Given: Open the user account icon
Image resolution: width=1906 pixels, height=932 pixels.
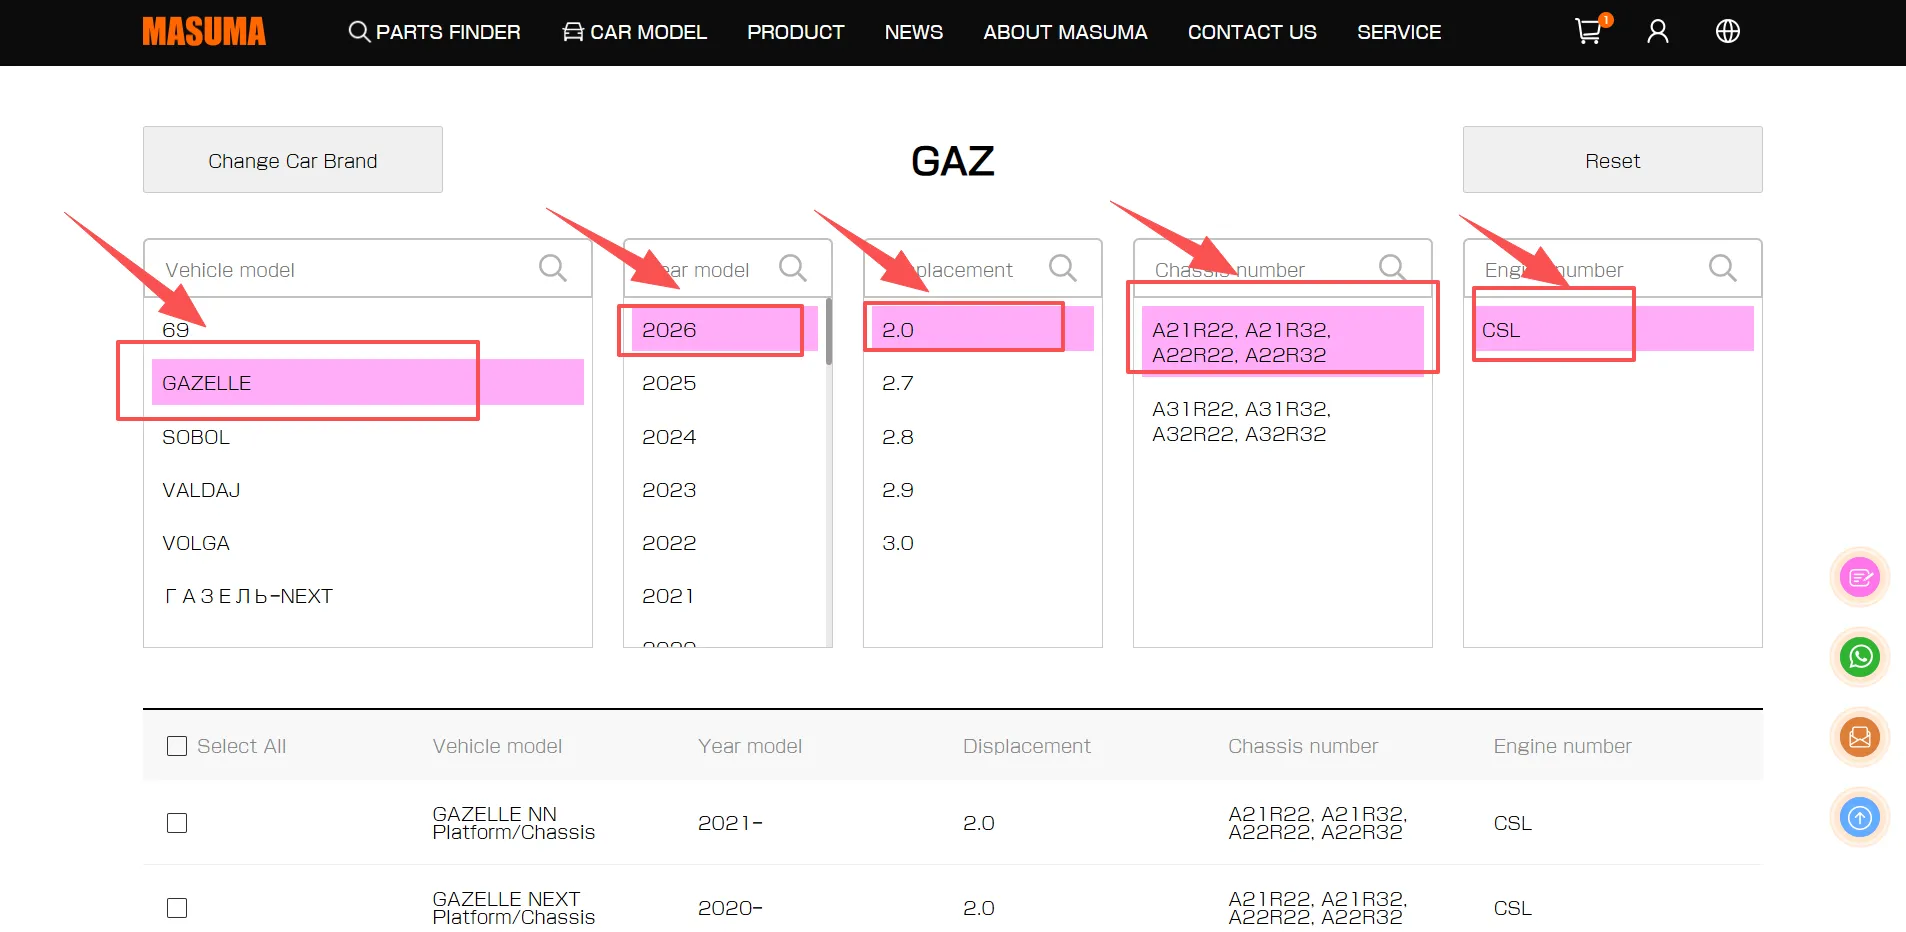Looking at the screenshot, I should [1657, 32].
